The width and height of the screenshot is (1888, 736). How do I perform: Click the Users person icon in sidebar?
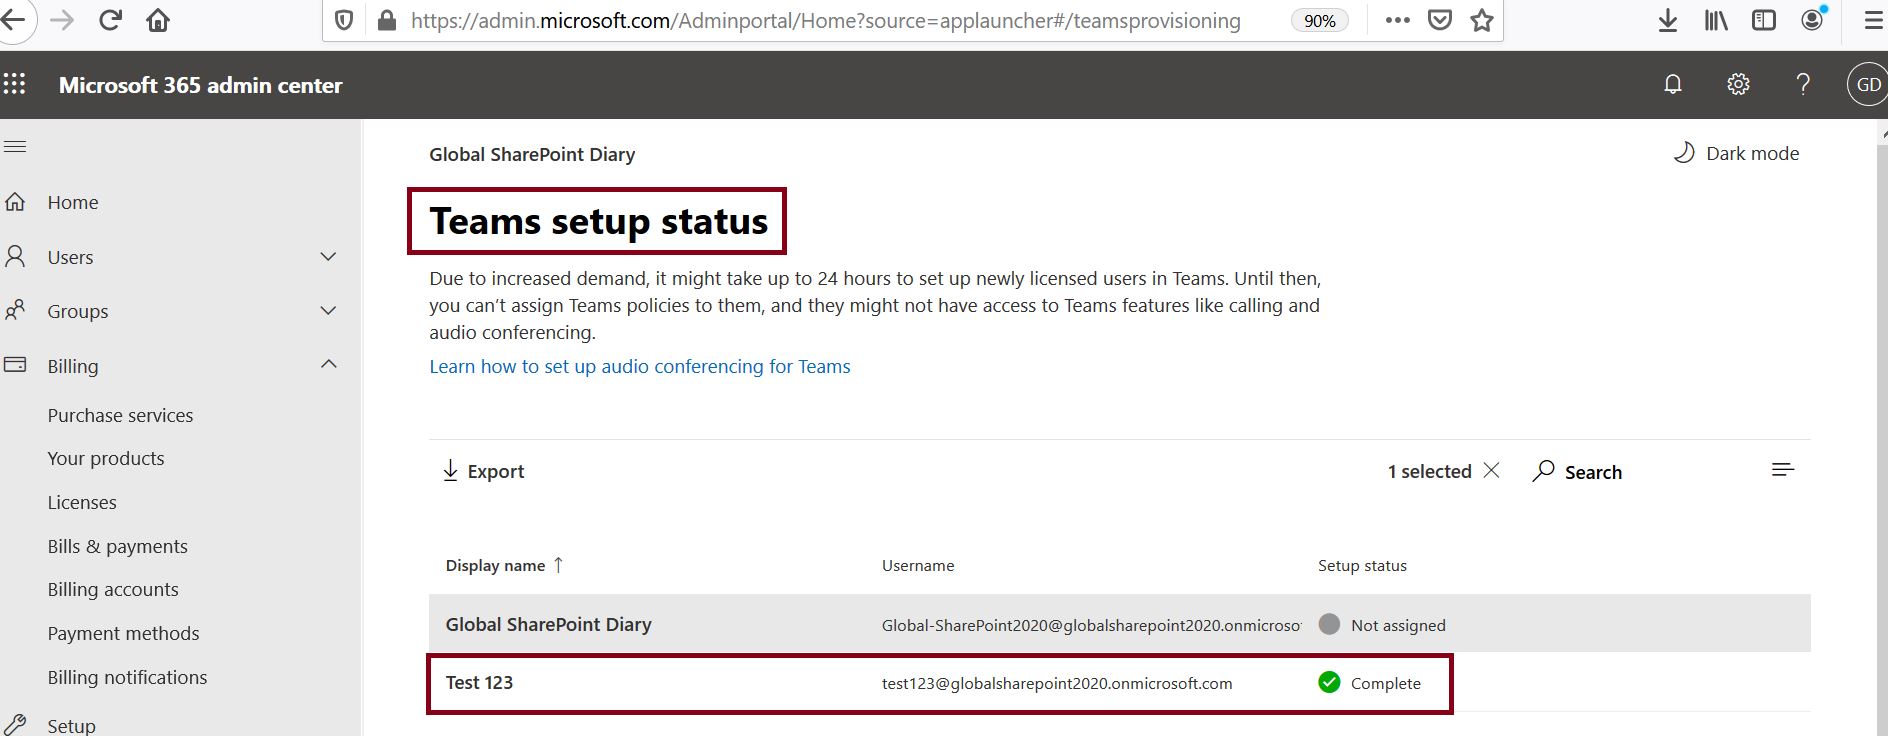tap(15, 257)
